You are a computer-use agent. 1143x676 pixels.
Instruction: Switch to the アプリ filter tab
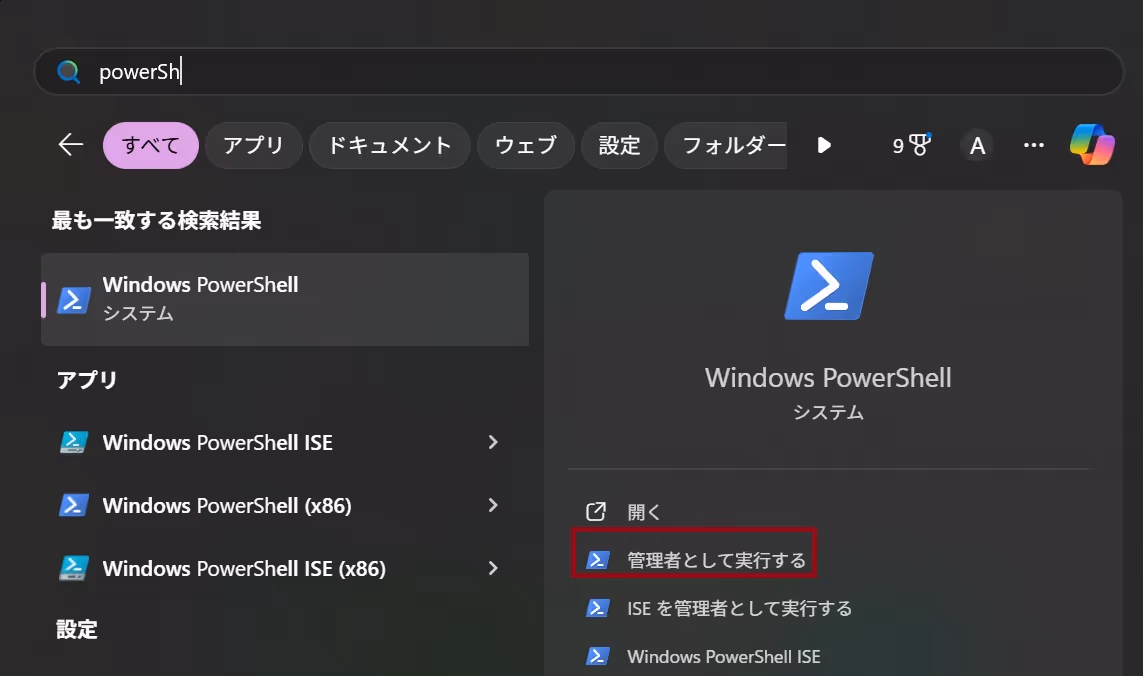pyautogui.click(x=254, y=145)
